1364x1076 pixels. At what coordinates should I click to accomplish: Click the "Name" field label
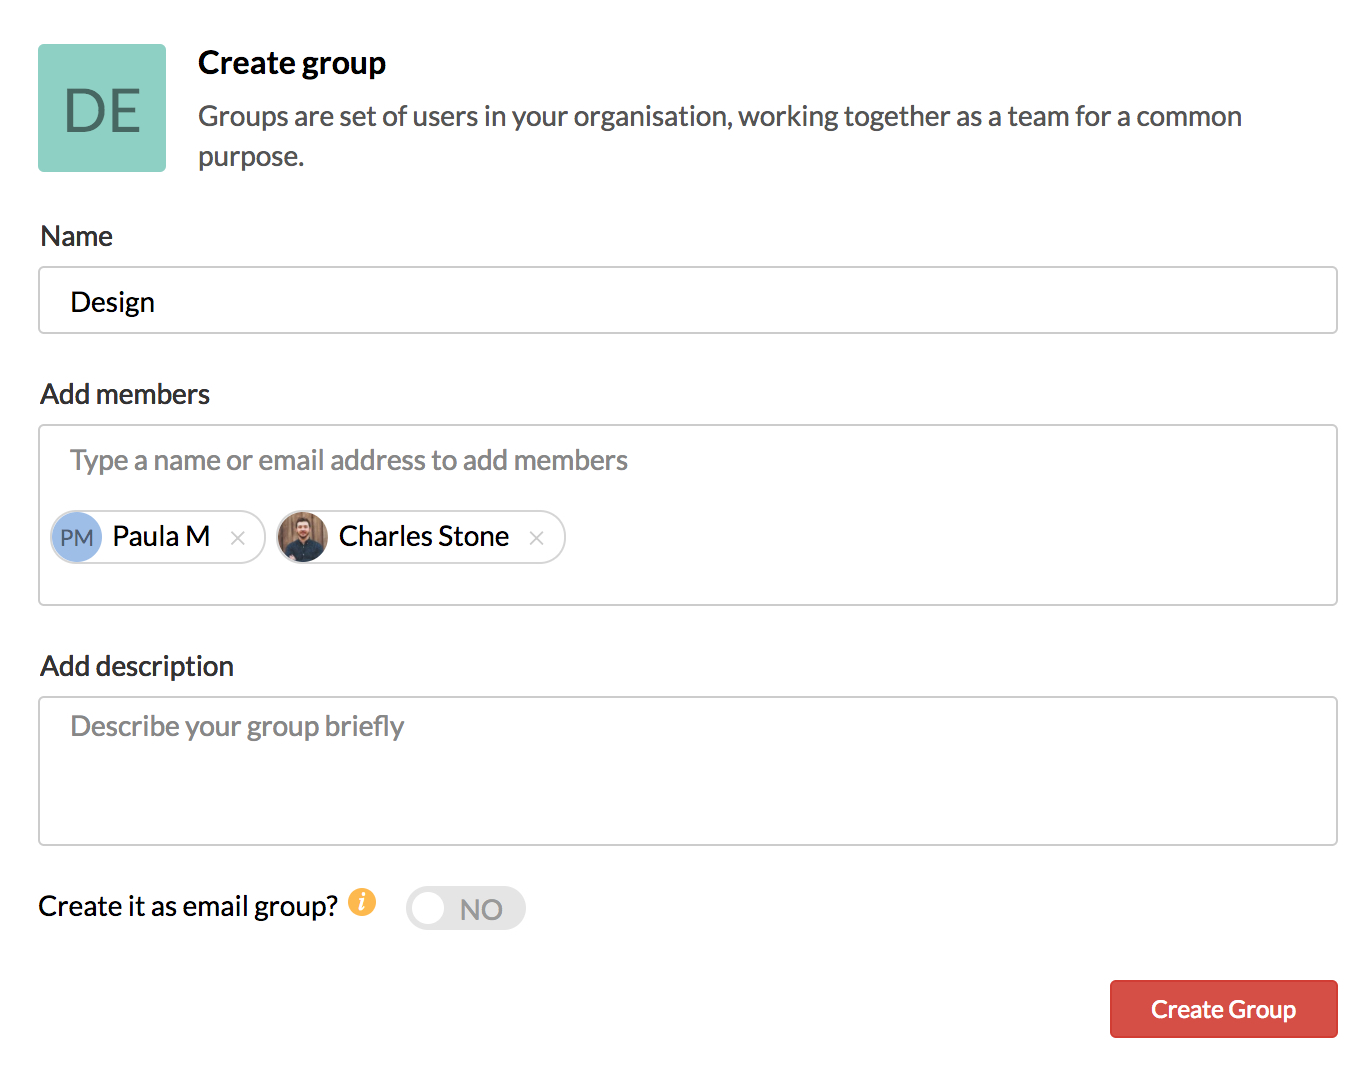click(77, 237)
